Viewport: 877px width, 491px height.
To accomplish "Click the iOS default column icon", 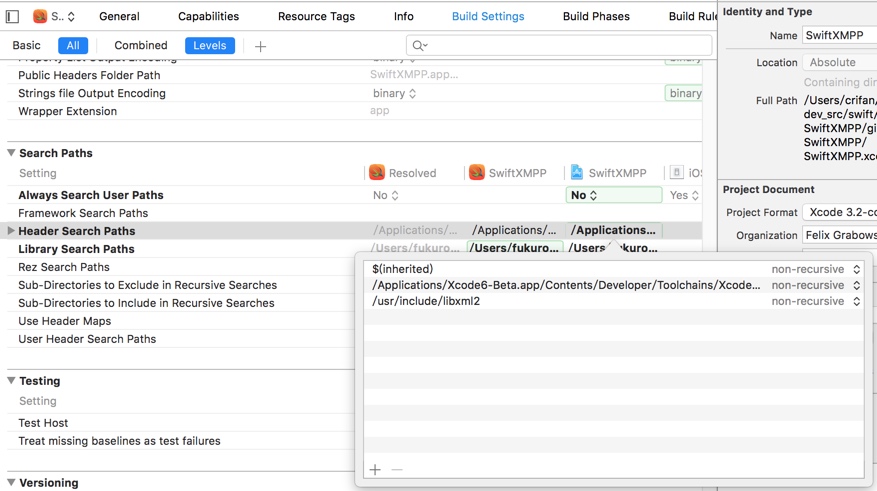I will [676, 172].
